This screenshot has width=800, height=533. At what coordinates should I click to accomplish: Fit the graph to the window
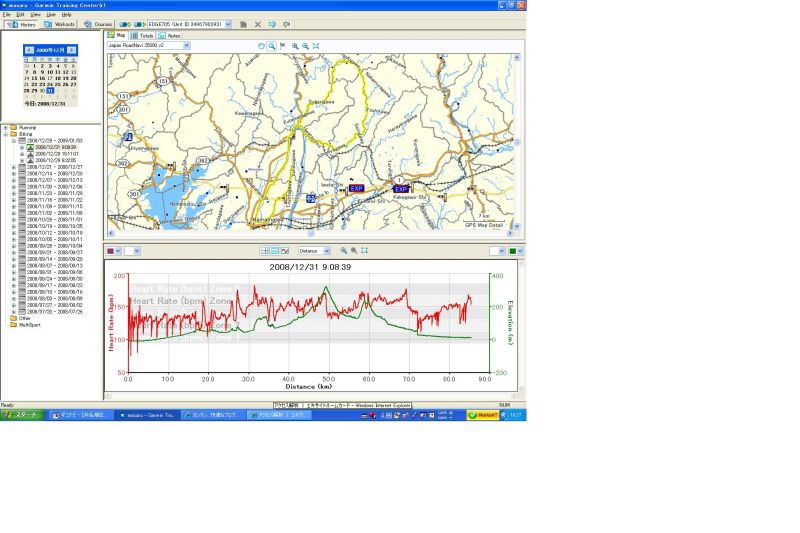tap(364, 250)
